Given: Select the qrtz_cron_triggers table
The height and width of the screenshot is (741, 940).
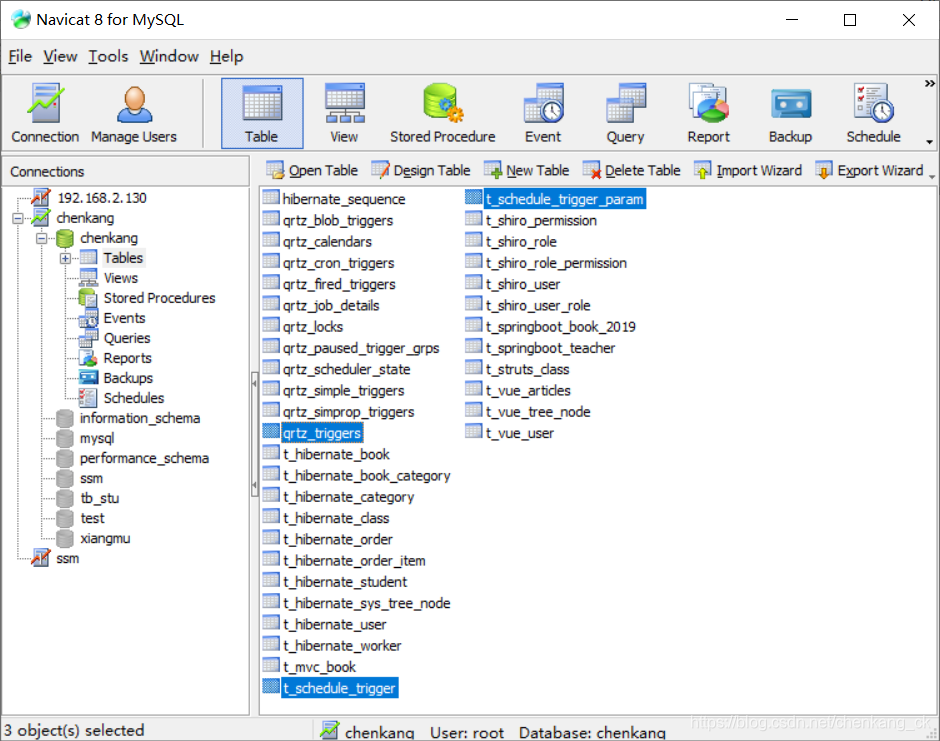Looking at the screenshot, I should click(338, 263).
